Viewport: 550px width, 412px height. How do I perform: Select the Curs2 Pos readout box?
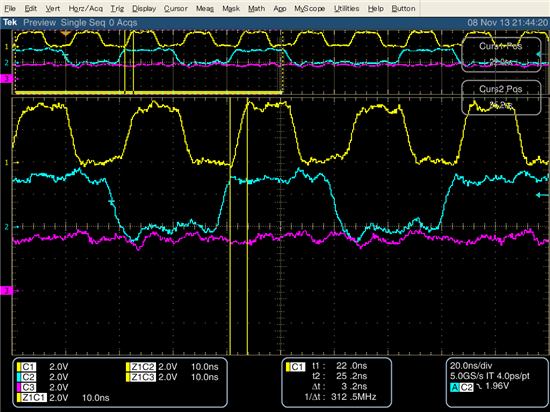point(501,97)
